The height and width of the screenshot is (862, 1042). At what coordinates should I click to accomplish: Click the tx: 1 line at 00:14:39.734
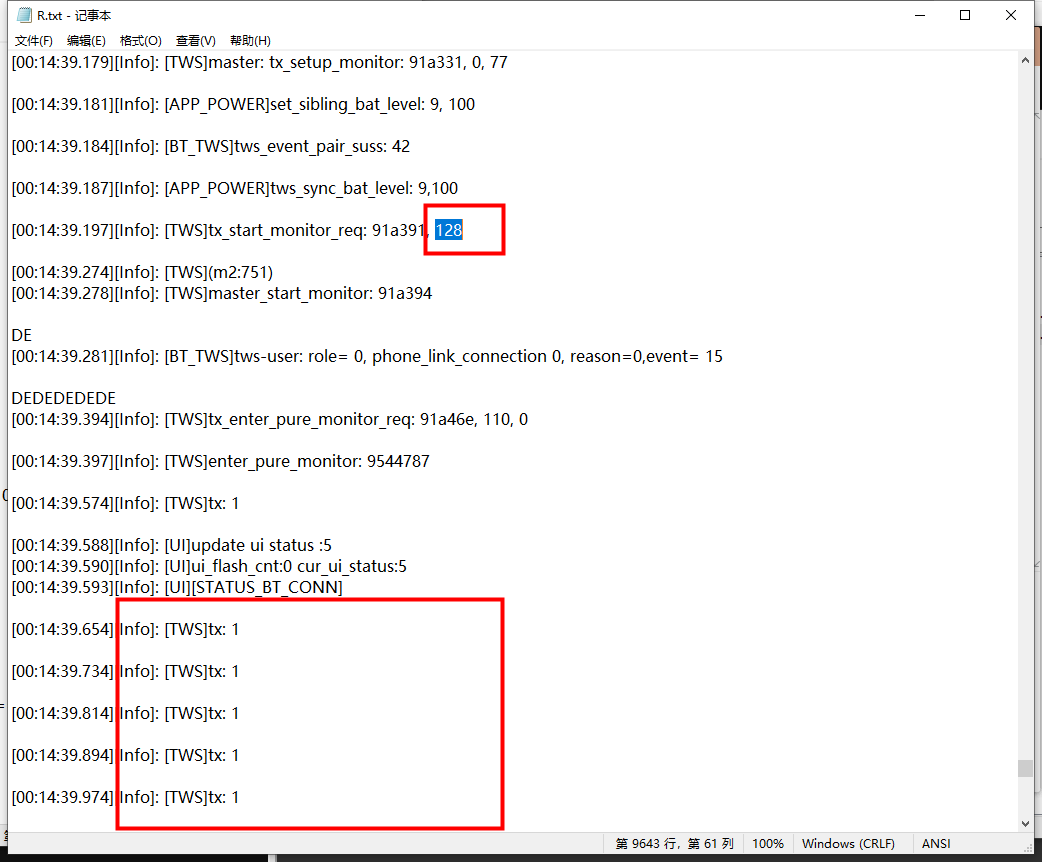pyautogui.click(x=126, y=671)
